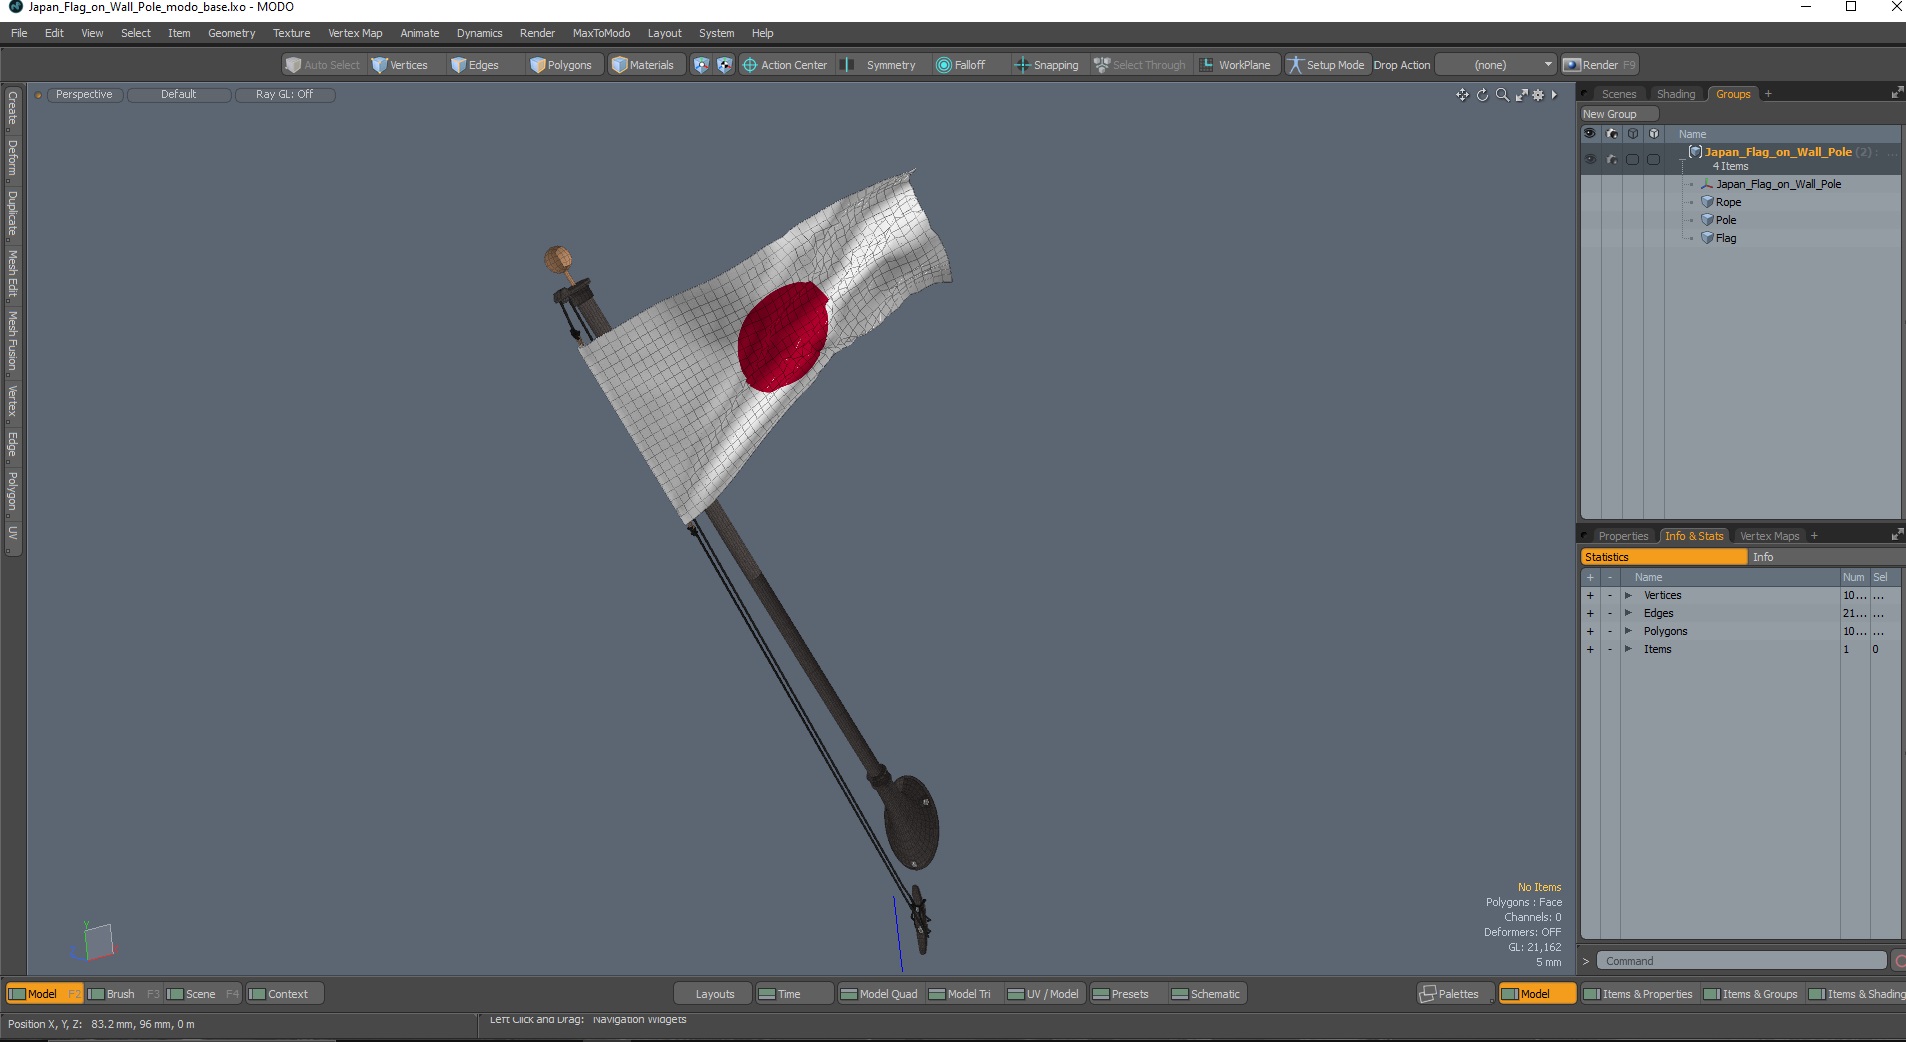Viewport: 1906px width, 1042px height.
Task: Click the viewport axis orientation gizmo
Action: click(x=94, y=942)
